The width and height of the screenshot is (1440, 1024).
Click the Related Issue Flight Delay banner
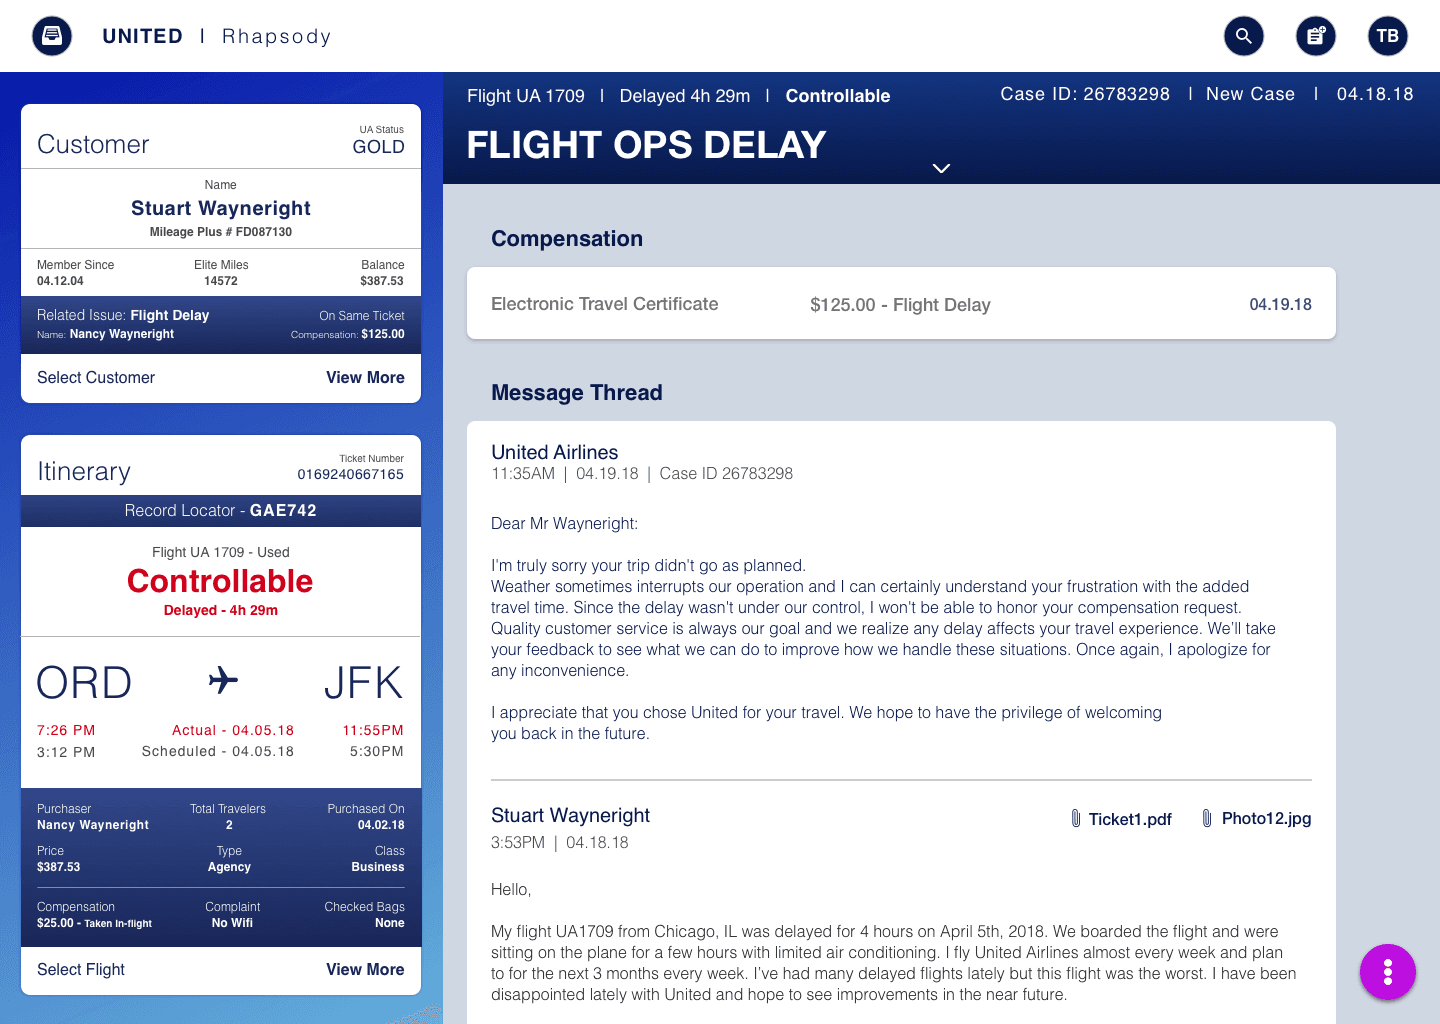[x=221, y=324]
